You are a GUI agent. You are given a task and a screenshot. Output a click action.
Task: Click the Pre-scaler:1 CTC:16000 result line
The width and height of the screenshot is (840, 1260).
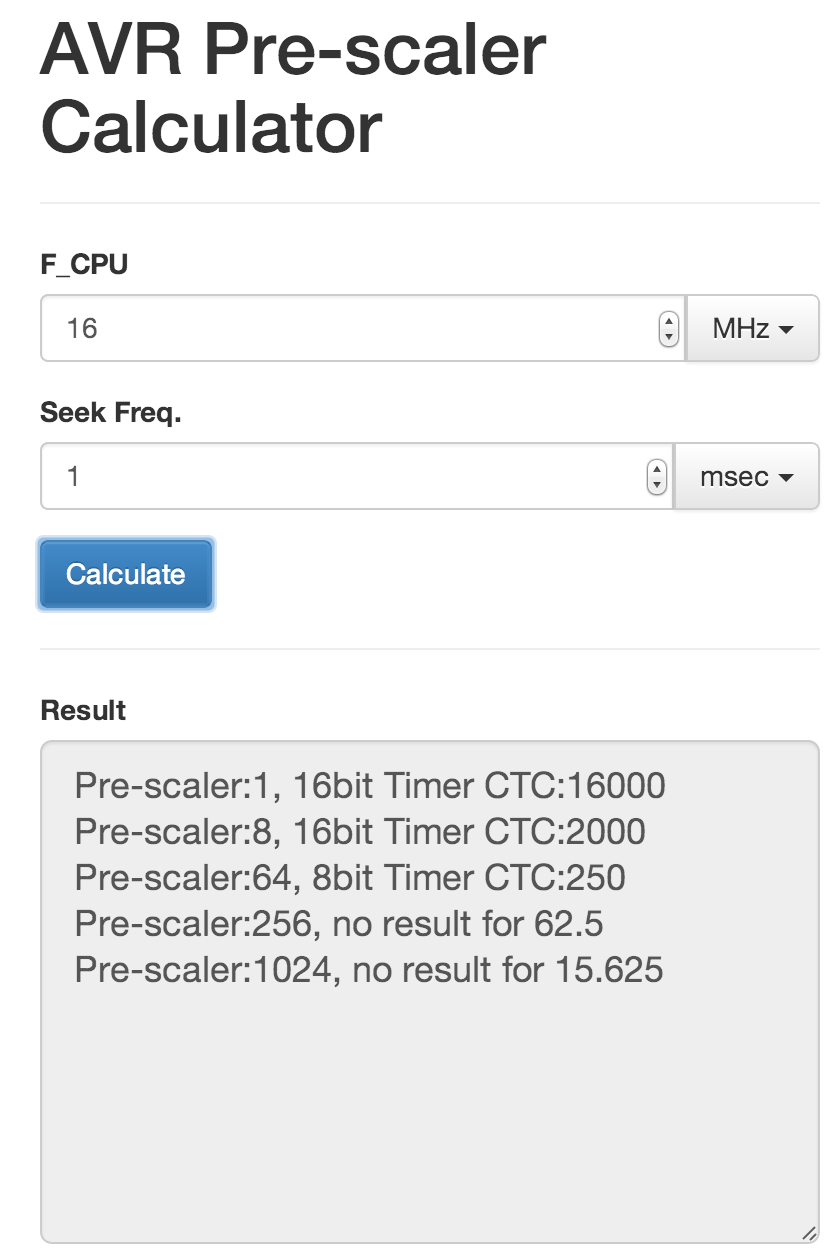point(370,786)
